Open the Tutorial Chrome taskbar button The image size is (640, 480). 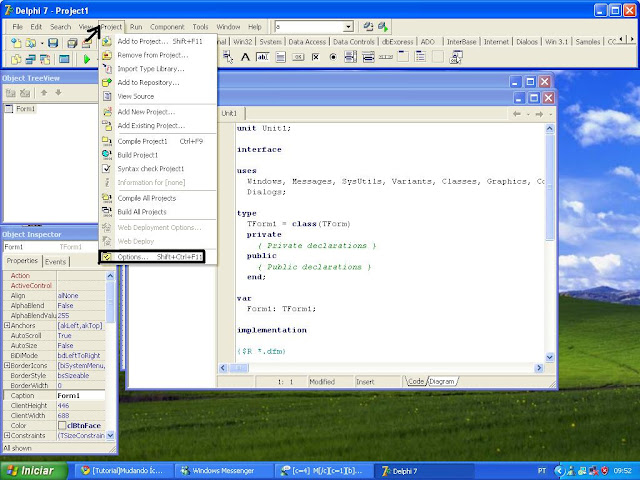tap(122, 471)
